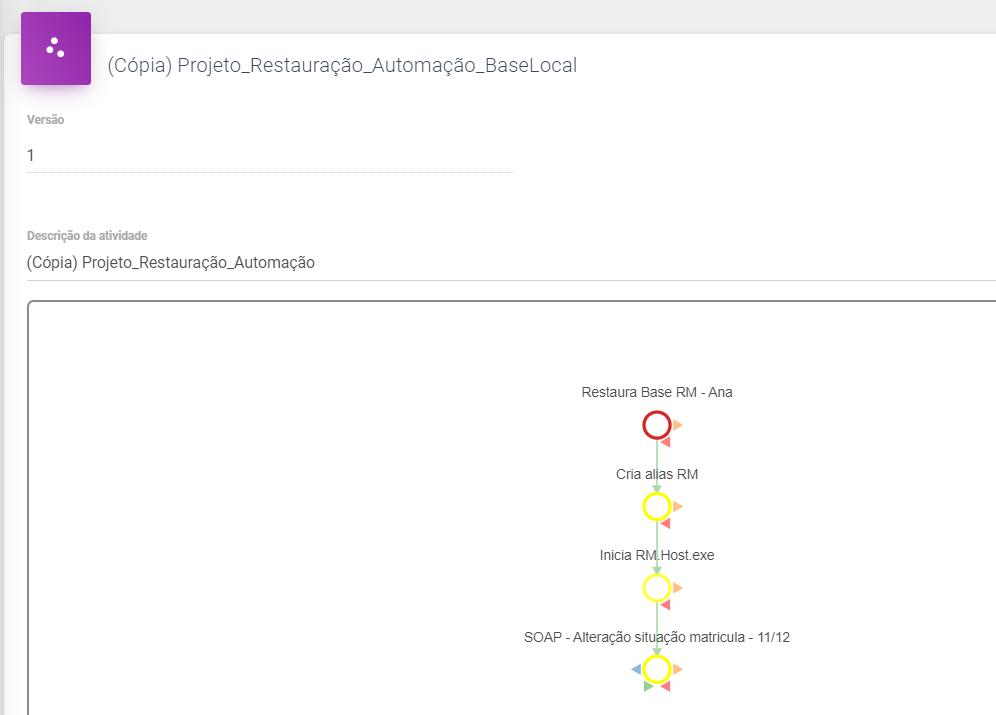Select the yellow SOAP Alteração situação node
Viewport: 996px width, 715px height.
tap(656, 669)
